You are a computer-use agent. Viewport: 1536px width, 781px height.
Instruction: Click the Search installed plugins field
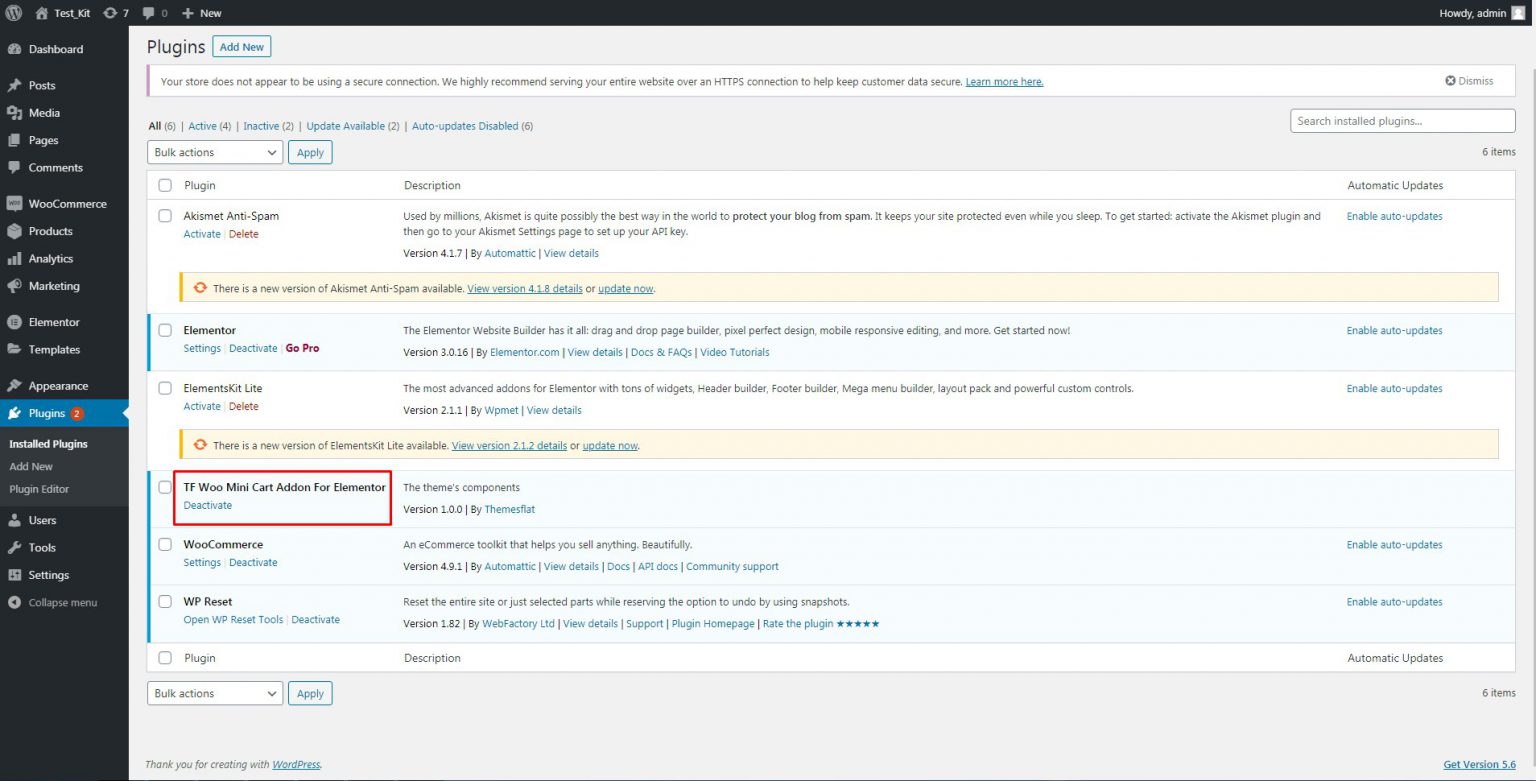point(1402,121)
